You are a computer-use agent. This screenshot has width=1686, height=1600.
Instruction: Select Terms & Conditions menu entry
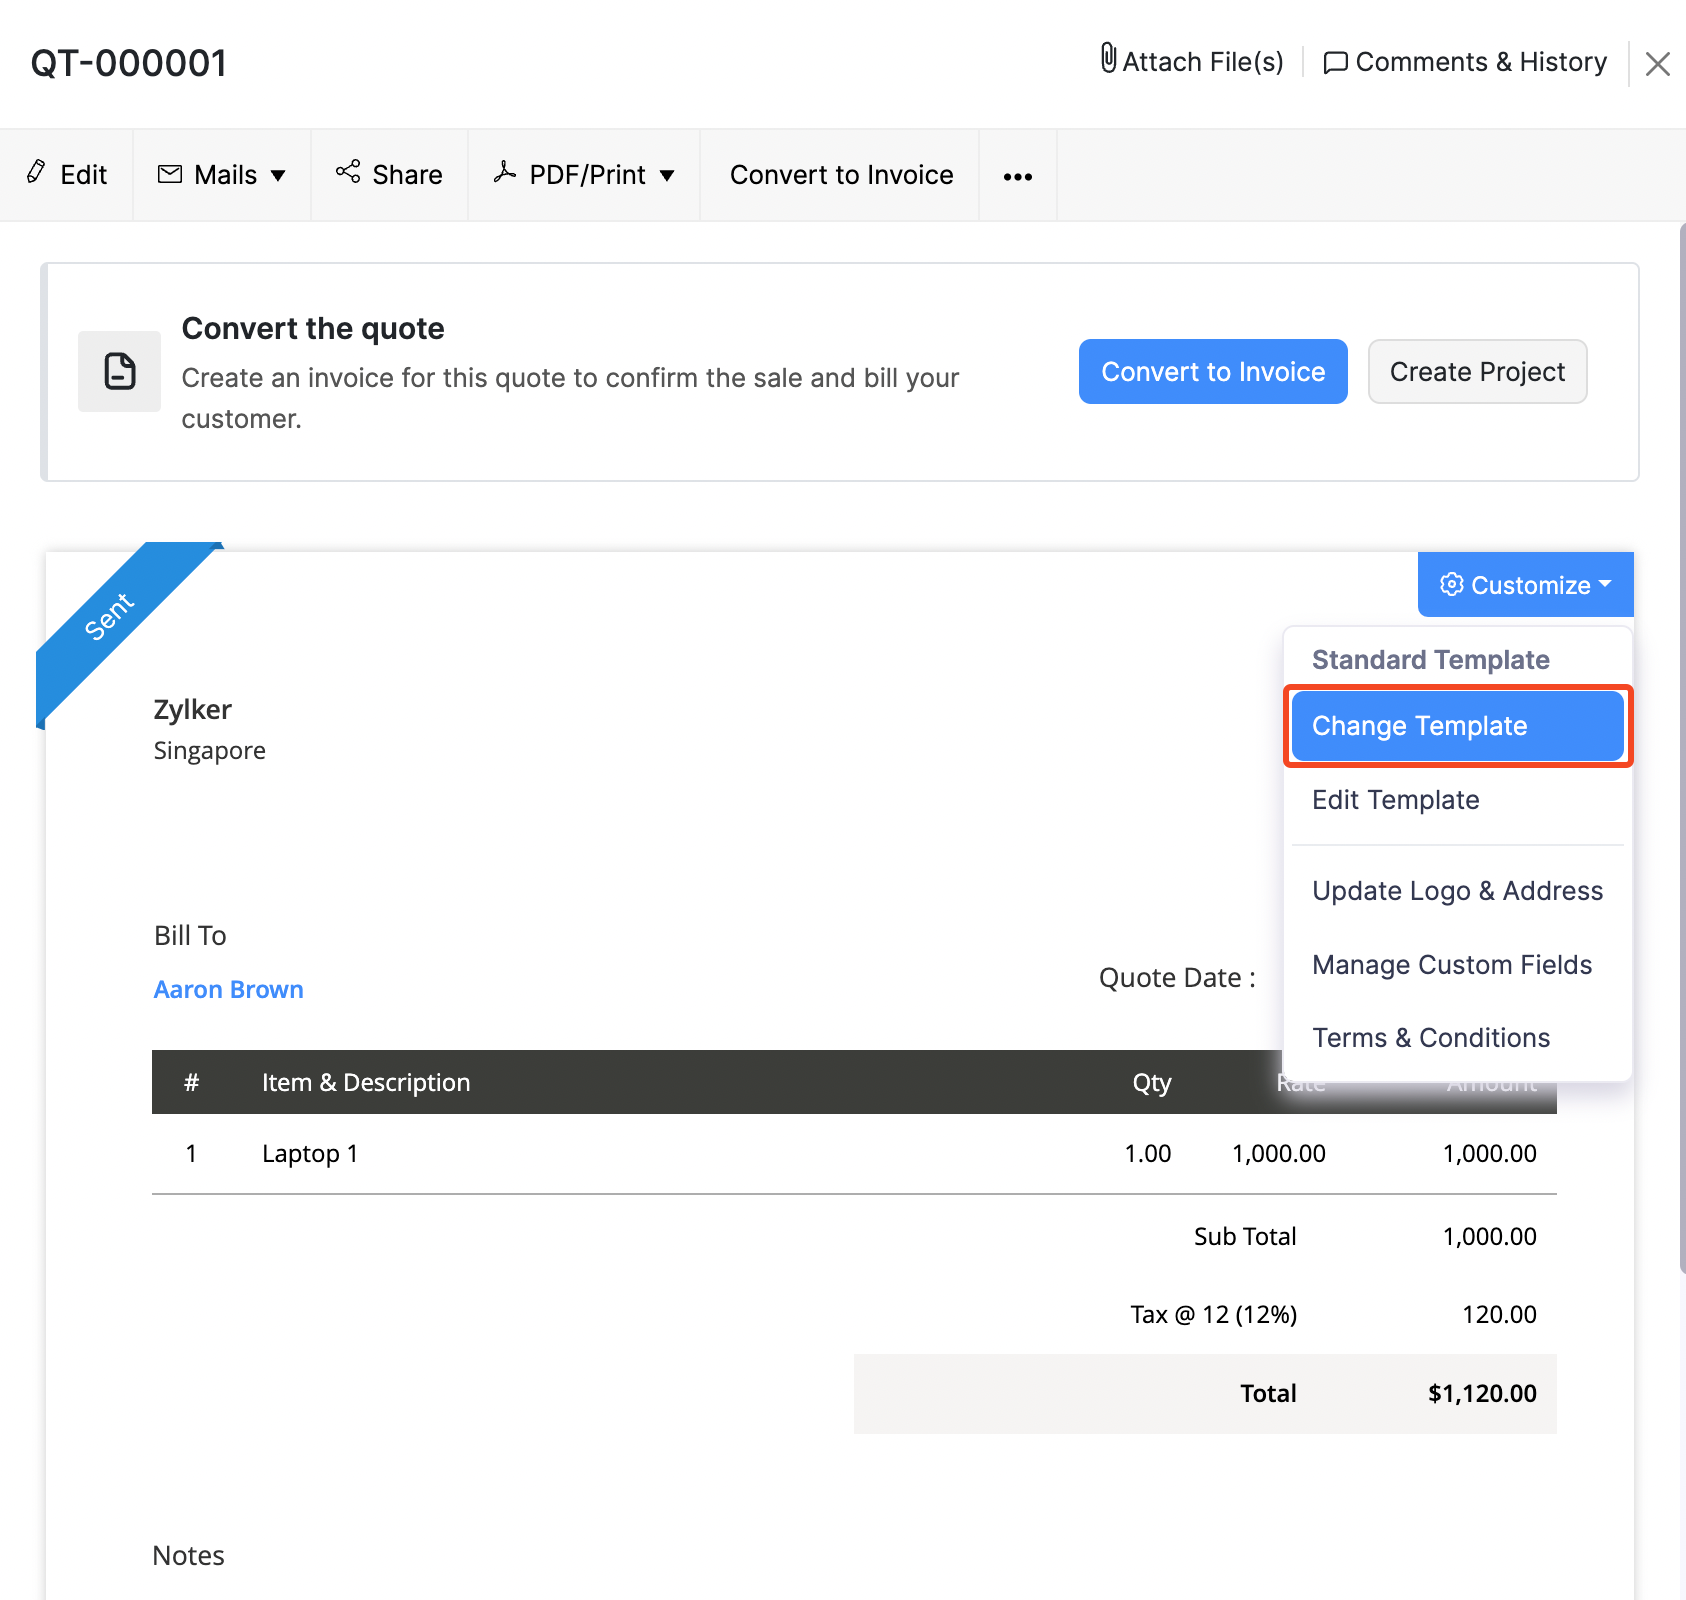tap(1431, 1037)
